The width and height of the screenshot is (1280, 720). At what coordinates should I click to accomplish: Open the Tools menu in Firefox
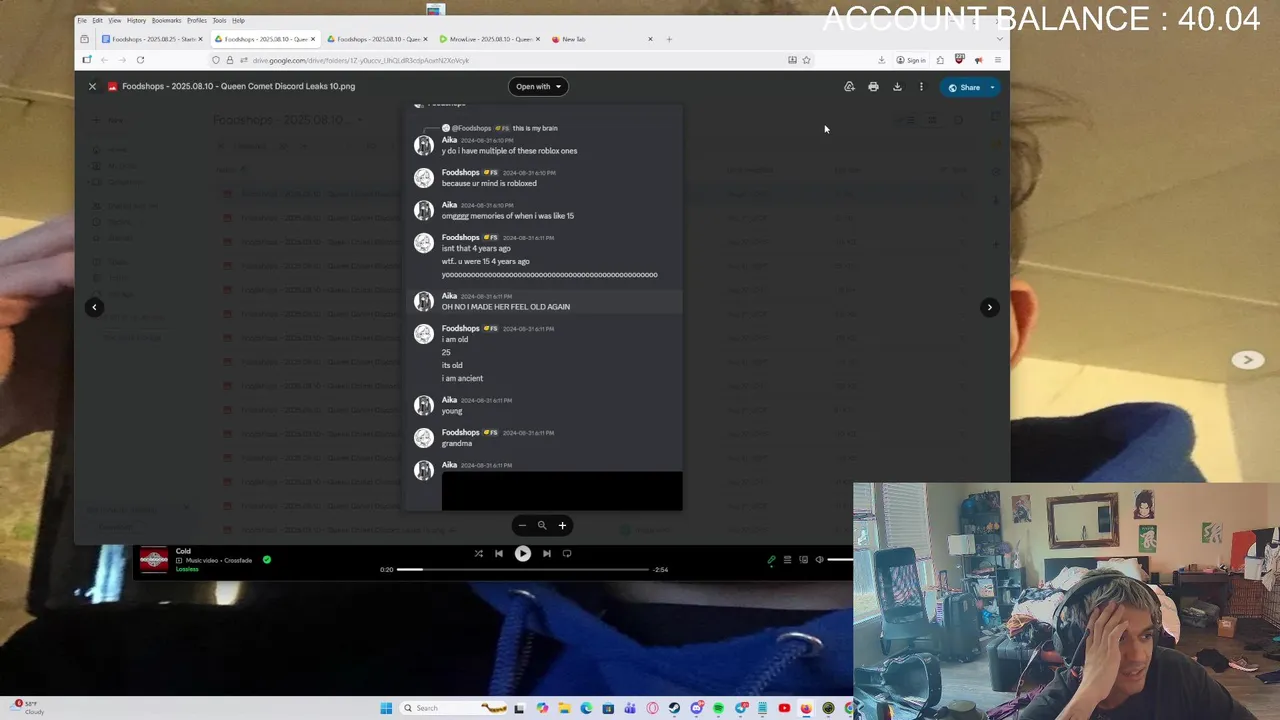(219, 20)
